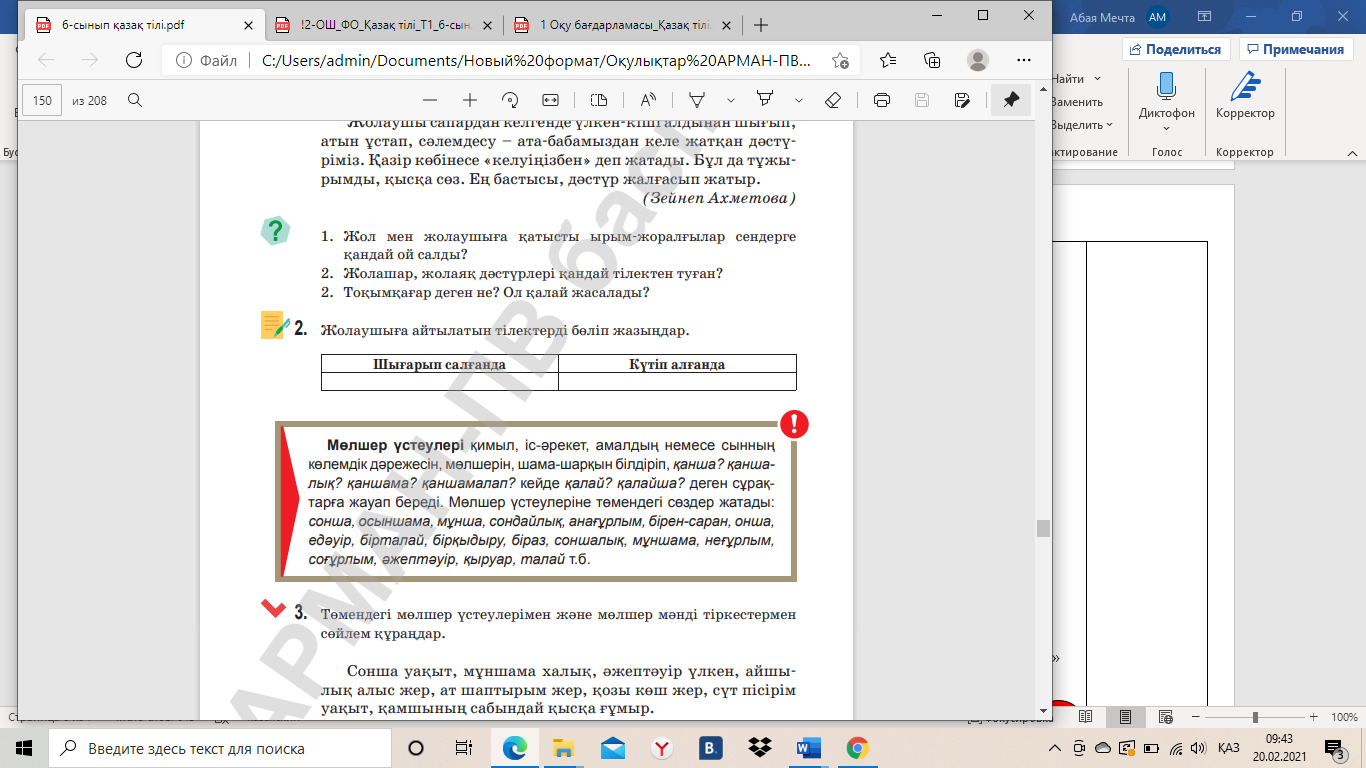Collapse the Word ribbon arrow

pyautogui.click(x=1353, y=153)
